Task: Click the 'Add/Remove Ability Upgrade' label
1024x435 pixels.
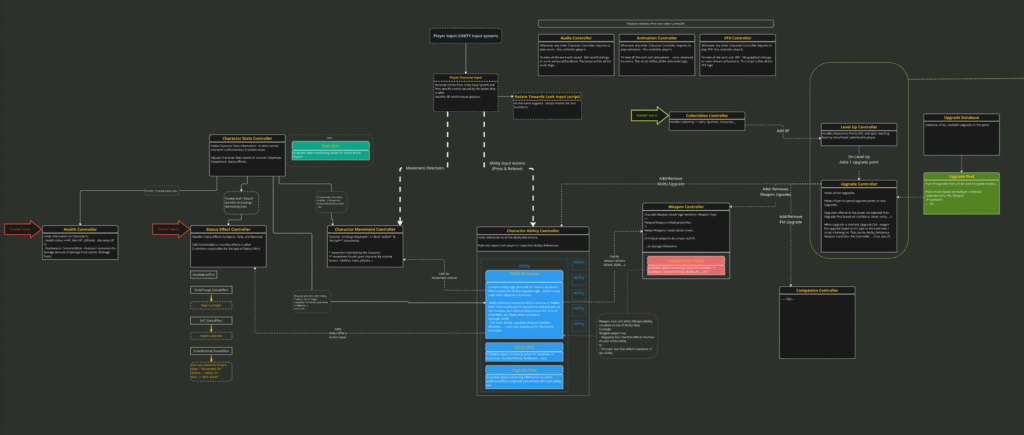Action: (x=671, y=181)
